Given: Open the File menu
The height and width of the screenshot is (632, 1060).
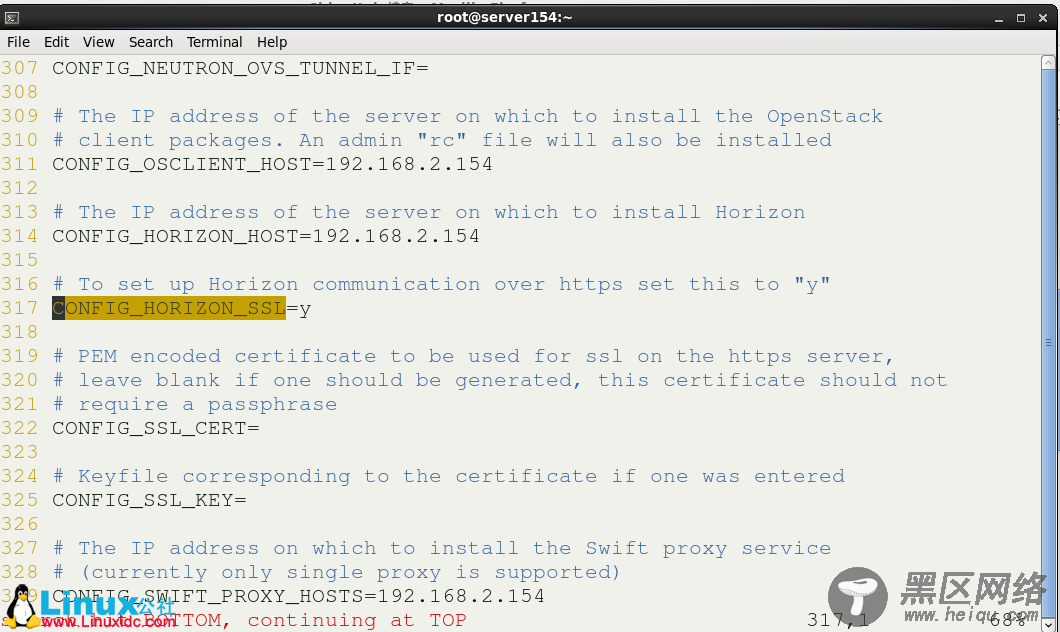Looking at the screenshot, I should point(18,42).
